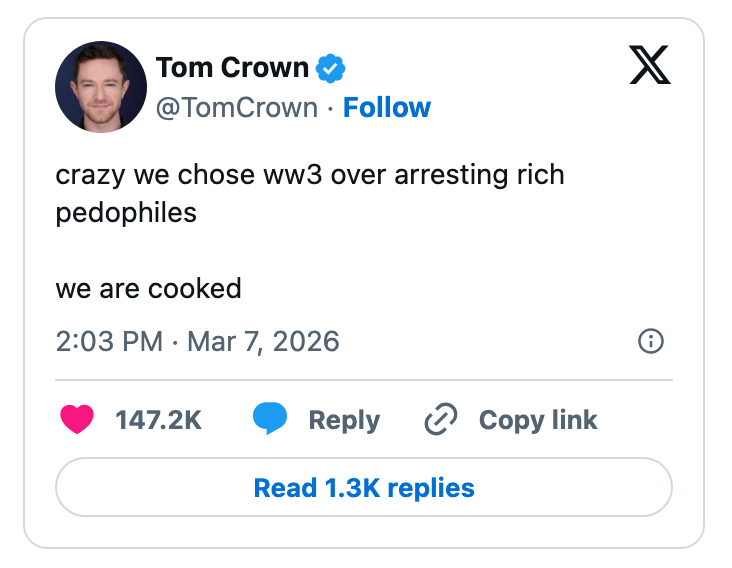Open the tweet info circle icon
The width and height of the screenshot is (732, 568).
[x=650, y=342]
